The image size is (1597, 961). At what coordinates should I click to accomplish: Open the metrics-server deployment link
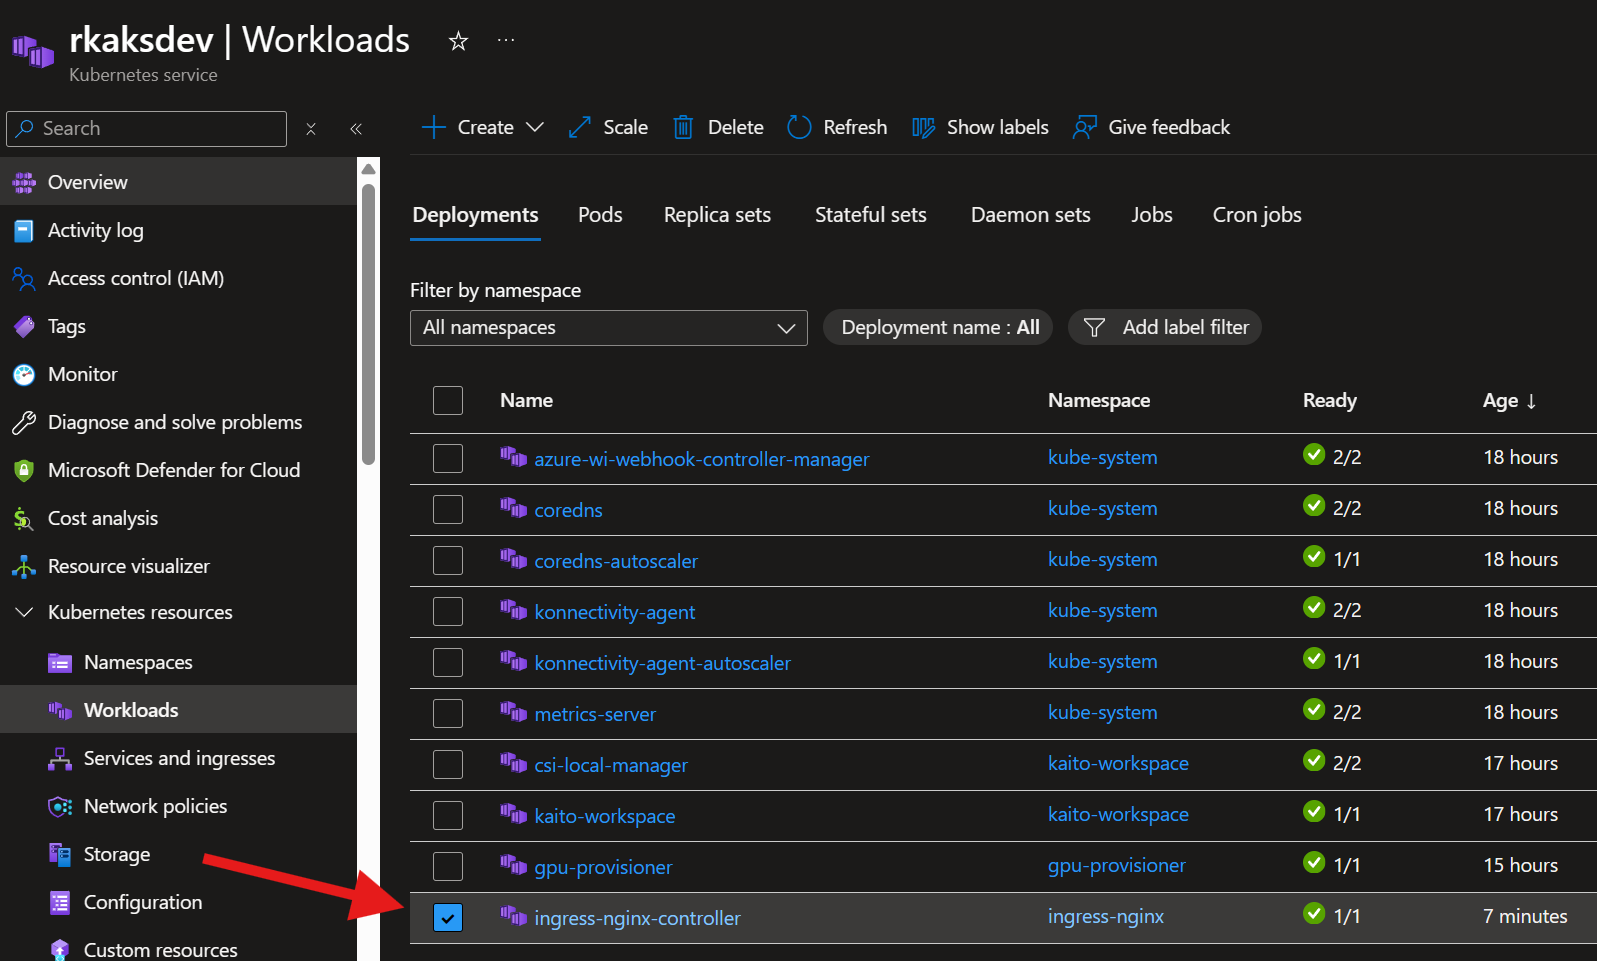click(595, 714)
